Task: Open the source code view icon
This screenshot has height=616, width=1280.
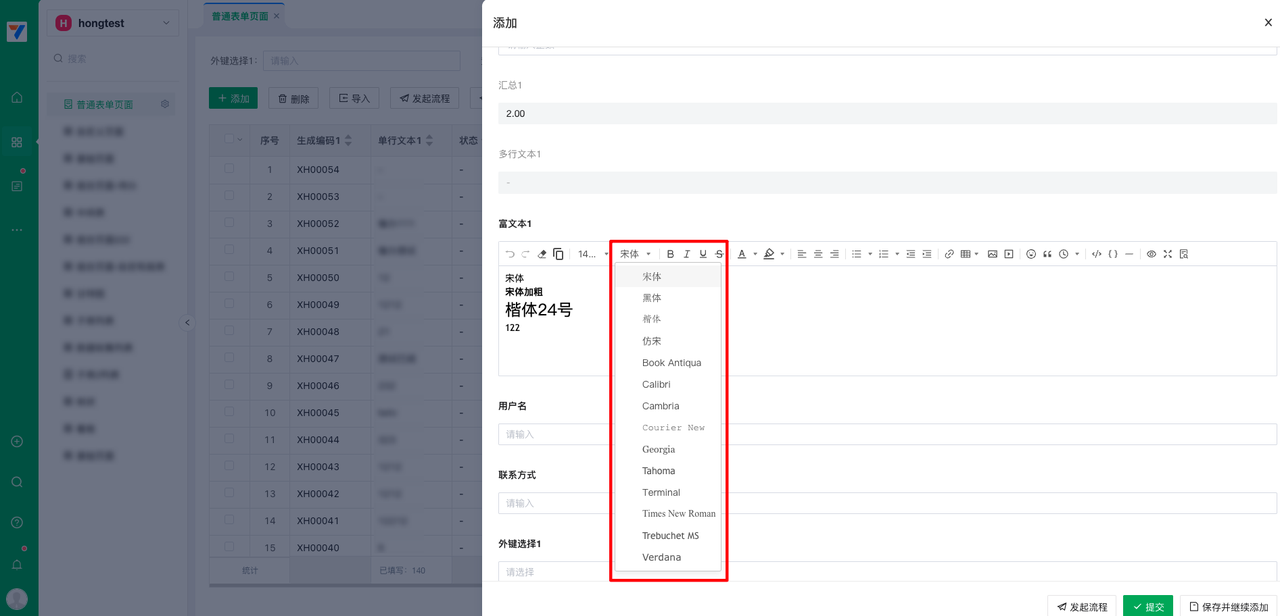Action: (x=1096, y=254)
